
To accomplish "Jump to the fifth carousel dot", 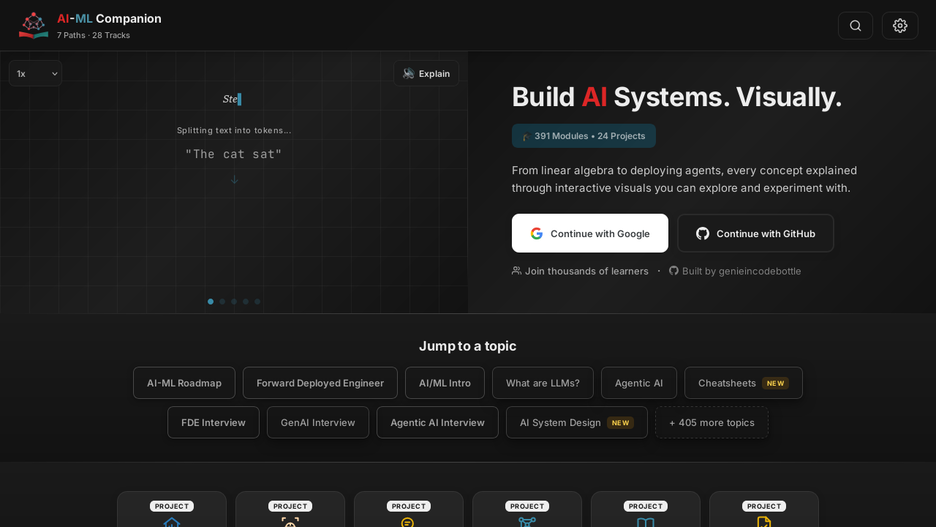I will coord(257,301).
